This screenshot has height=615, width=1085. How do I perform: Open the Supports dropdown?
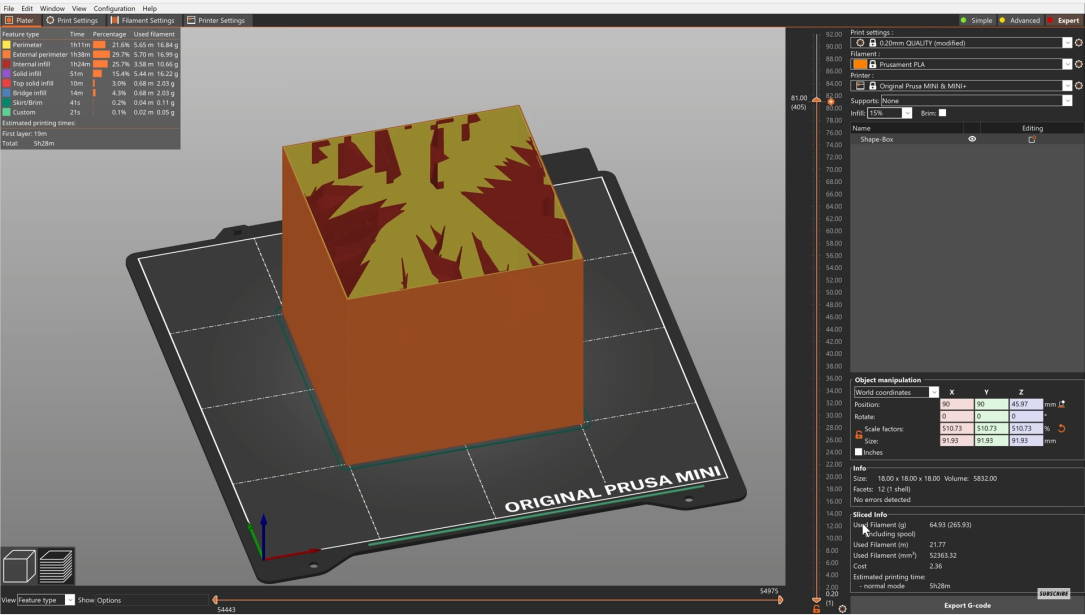pyautogui.click(x=1067, y=100)
